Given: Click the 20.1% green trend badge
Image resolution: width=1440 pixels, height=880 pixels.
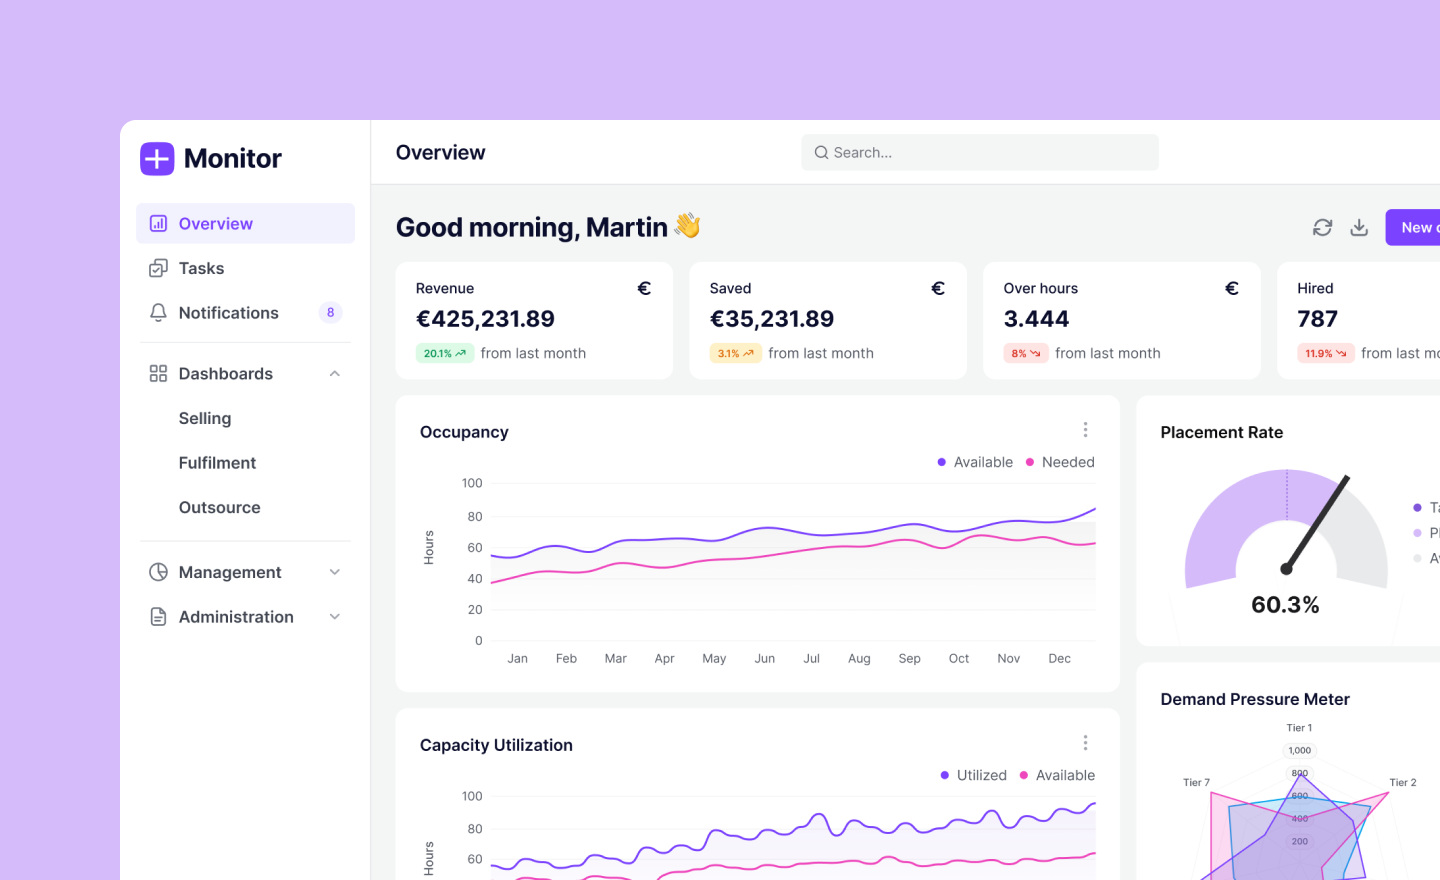Looking at the screenshot, I should click(x=445, y=353).
